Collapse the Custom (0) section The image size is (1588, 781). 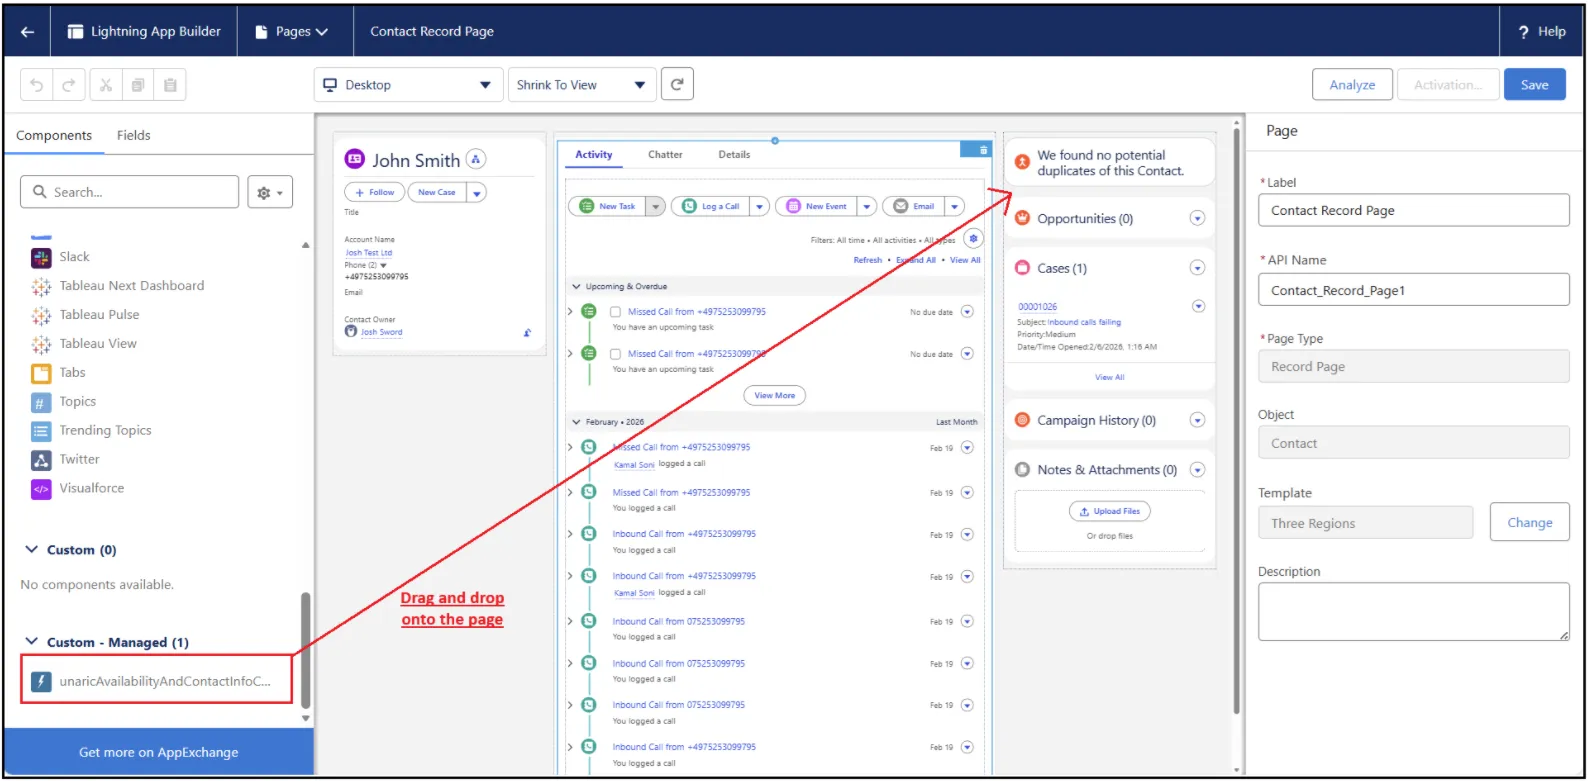point(32,550)
